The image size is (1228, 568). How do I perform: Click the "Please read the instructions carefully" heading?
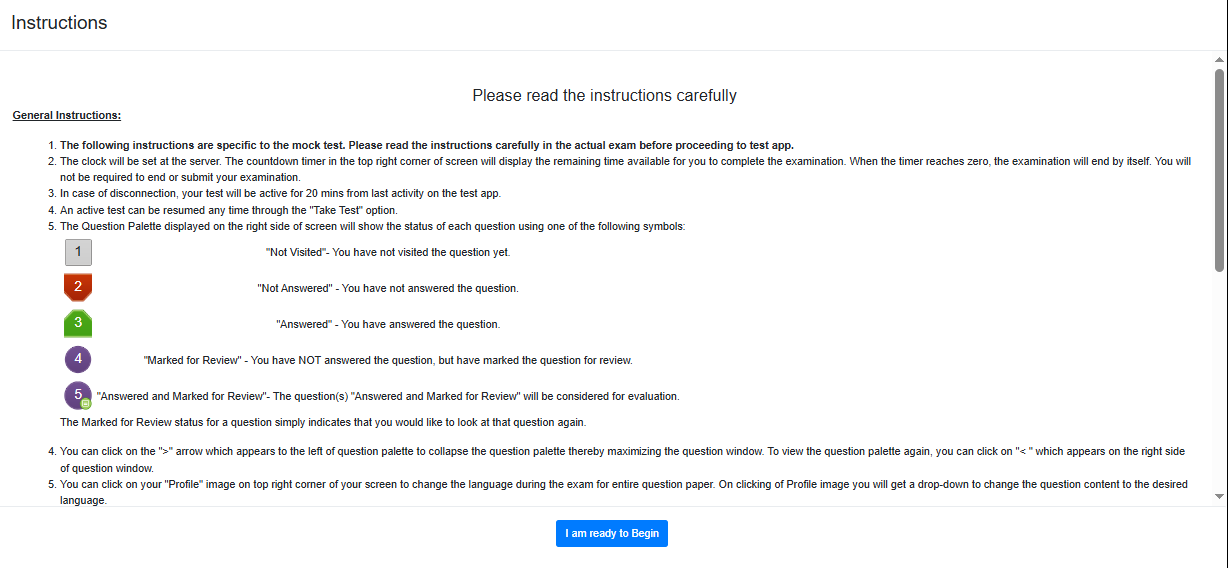pyautogui.click(x=604, y=96)
